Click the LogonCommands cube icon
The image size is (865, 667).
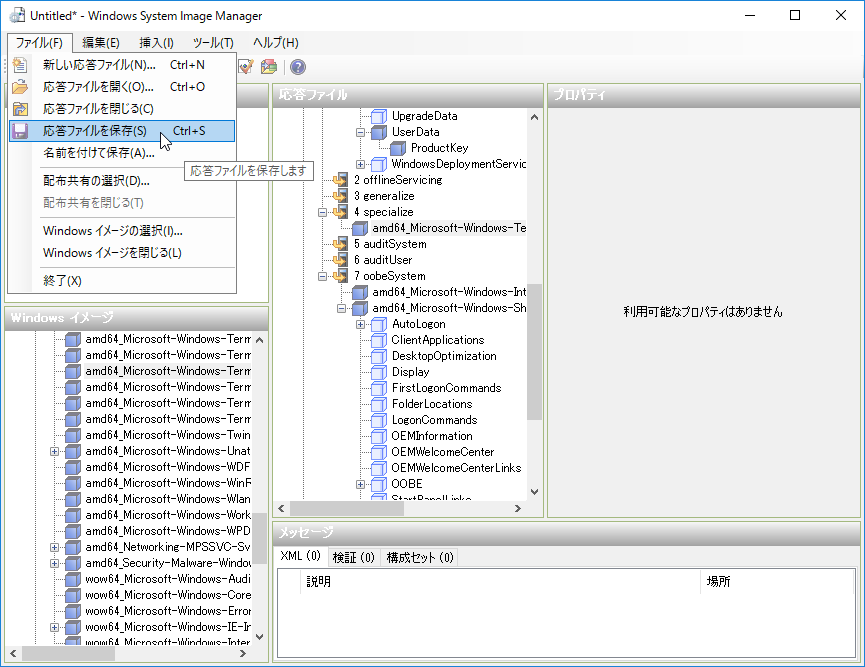378,420
